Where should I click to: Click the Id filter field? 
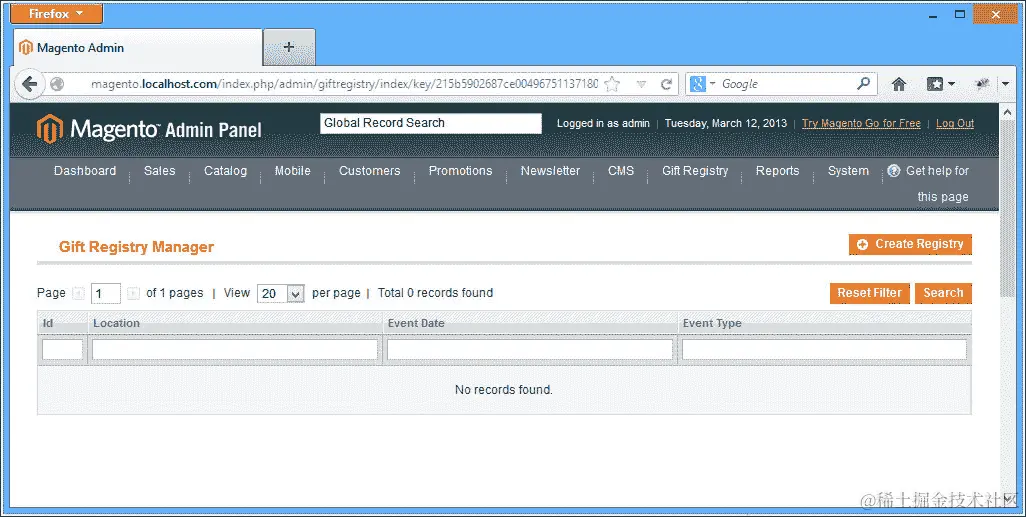click(63, 349)
